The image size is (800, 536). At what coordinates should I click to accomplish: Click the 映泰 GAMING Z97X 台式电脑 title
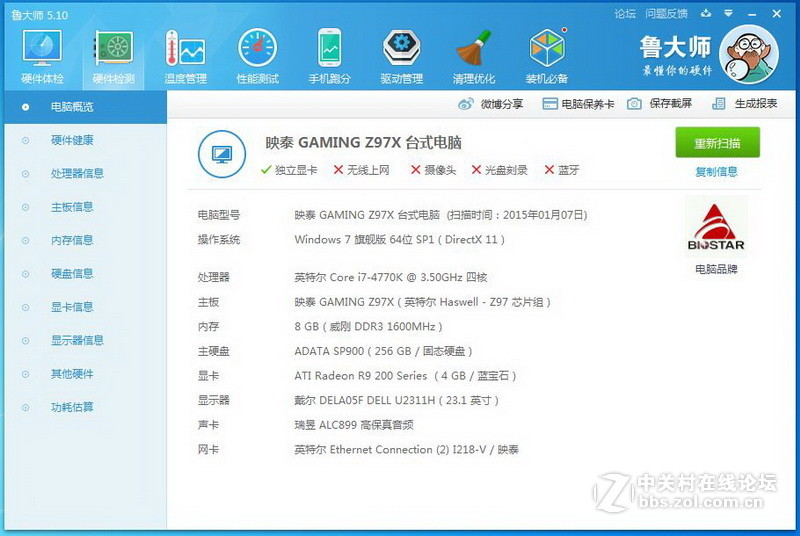coord(363,142)
